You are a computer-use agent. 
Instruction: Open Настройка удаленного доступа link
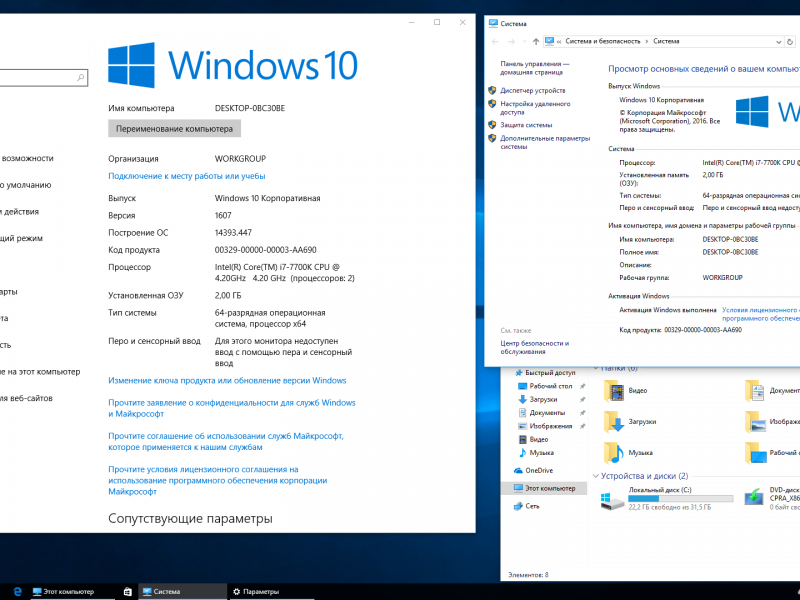[x=535, y=108]
